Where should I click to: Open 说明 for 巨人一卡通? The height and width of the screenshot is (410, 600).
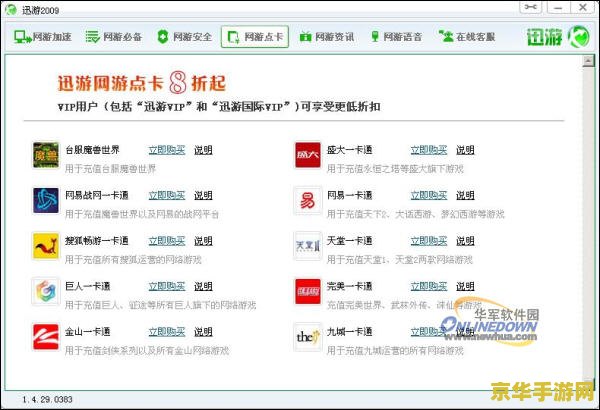[203, 286]
